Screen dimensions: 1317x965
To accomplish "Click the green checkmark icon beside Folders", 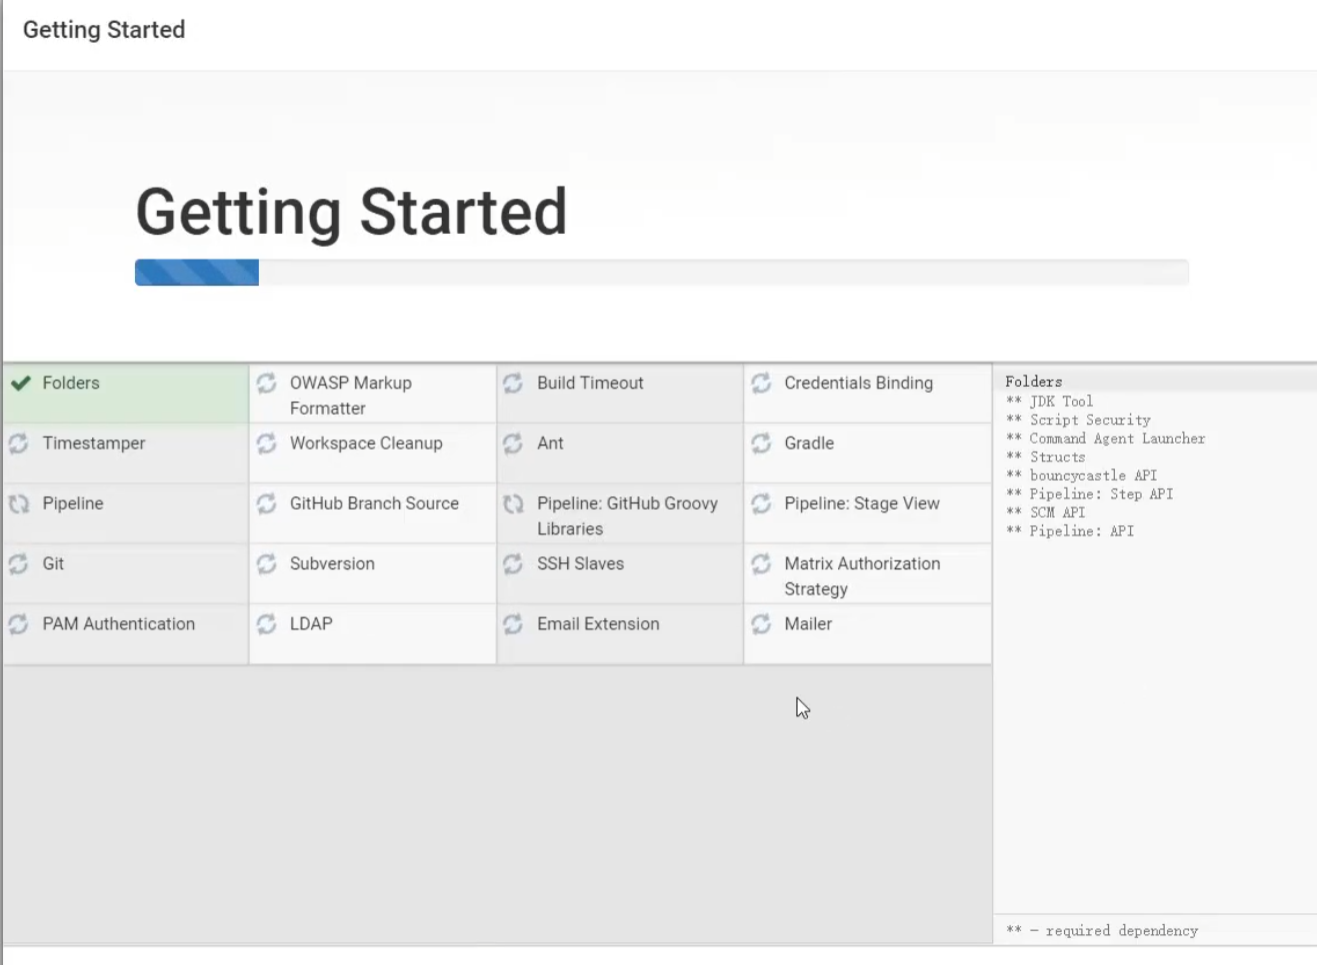I will pyautogui.click(x=20, y=383).
